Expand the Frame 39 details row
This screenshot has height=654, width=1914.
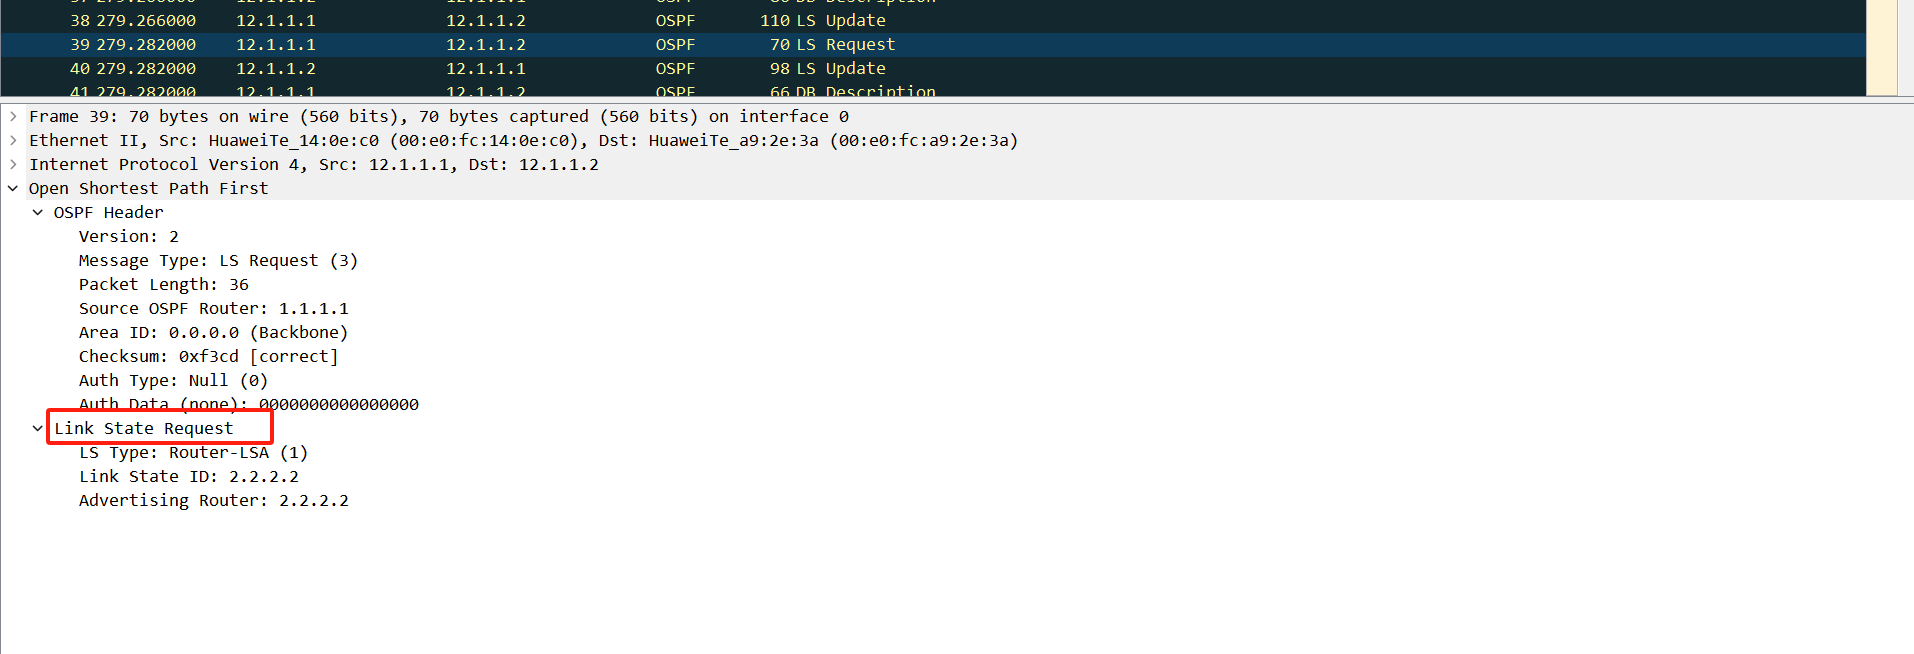[x=13, y=116]
